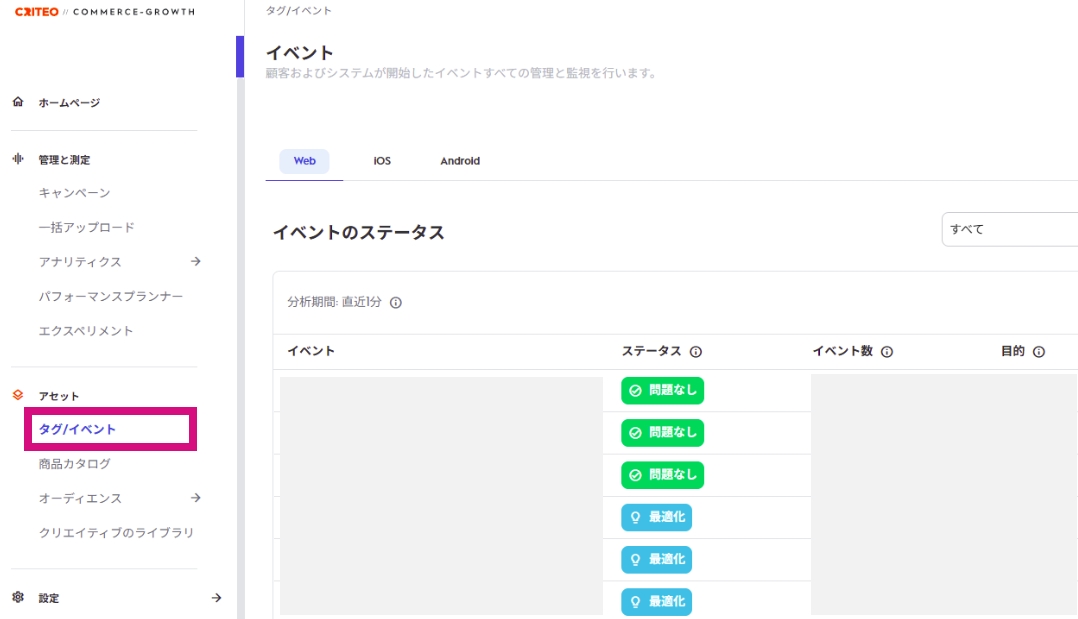Image resolution: width=1078 pixels, height=619 pixels.
Task: Select アセット section header
Action: (58, 396)
